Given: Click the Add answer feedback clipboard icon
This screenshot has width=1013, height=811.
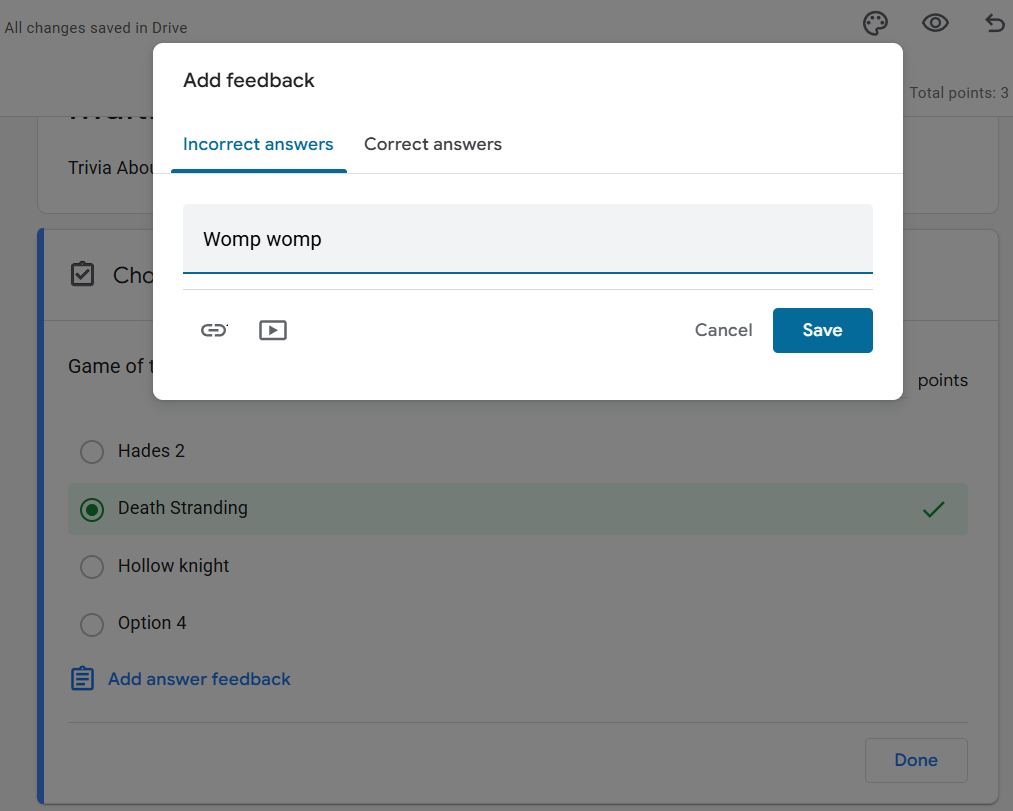Looking at the screenshot, I should pos(82,679).
